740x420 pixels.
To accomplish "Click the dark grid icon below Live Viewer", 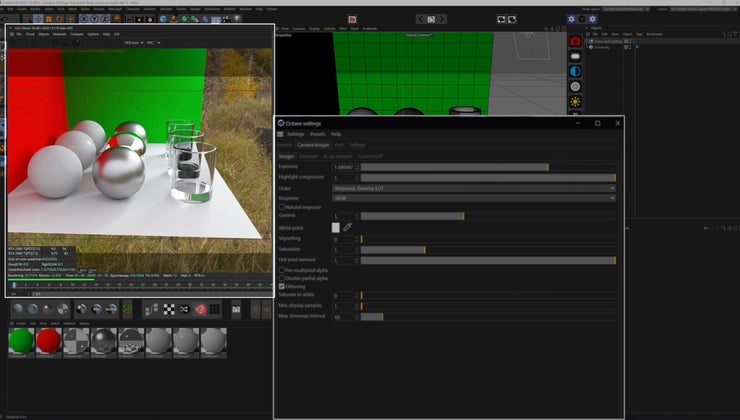I will 215,309.
